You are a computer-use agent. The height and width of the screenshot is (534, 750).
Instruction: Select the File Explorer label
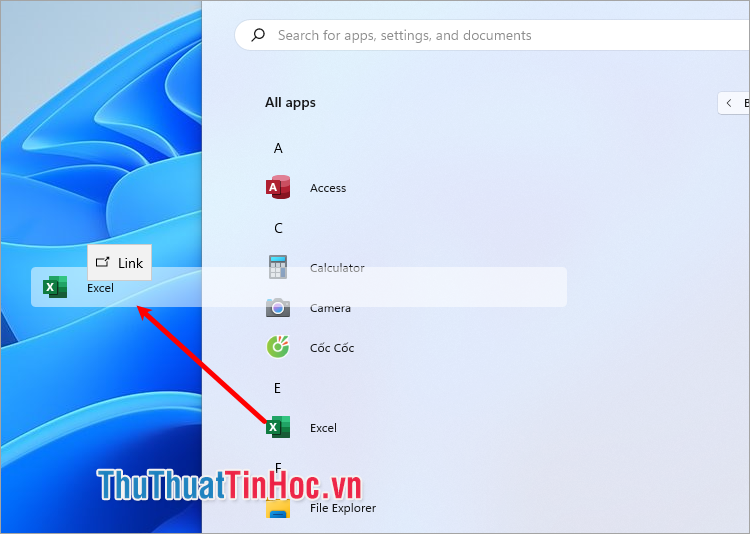click(342, 508)
